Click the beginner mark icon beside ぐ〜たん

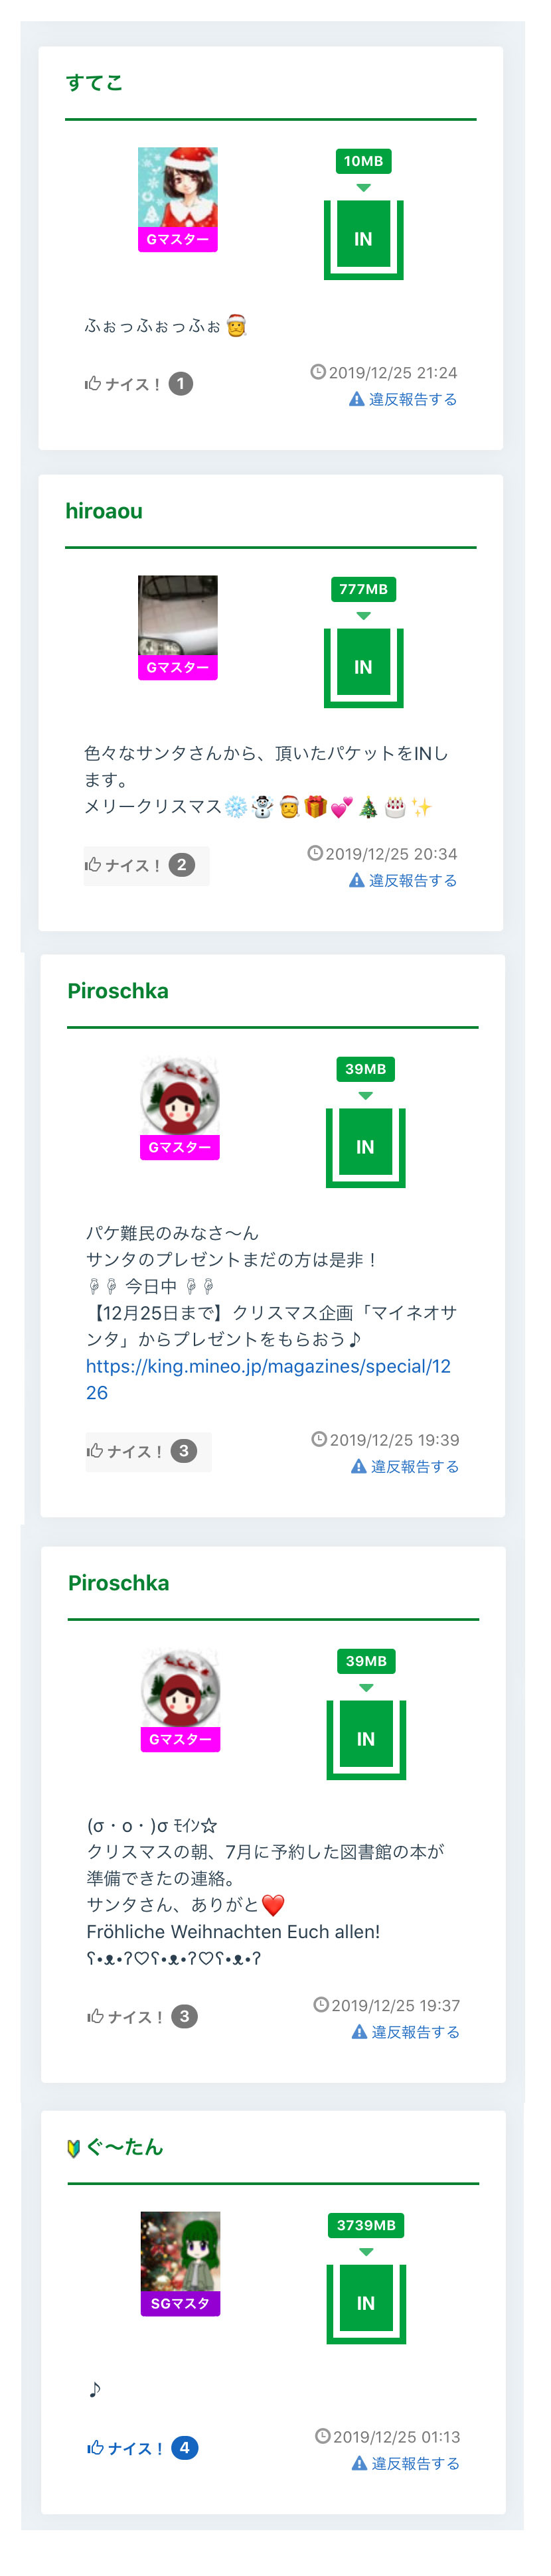pyautogui.click(x=73, y=2148)
